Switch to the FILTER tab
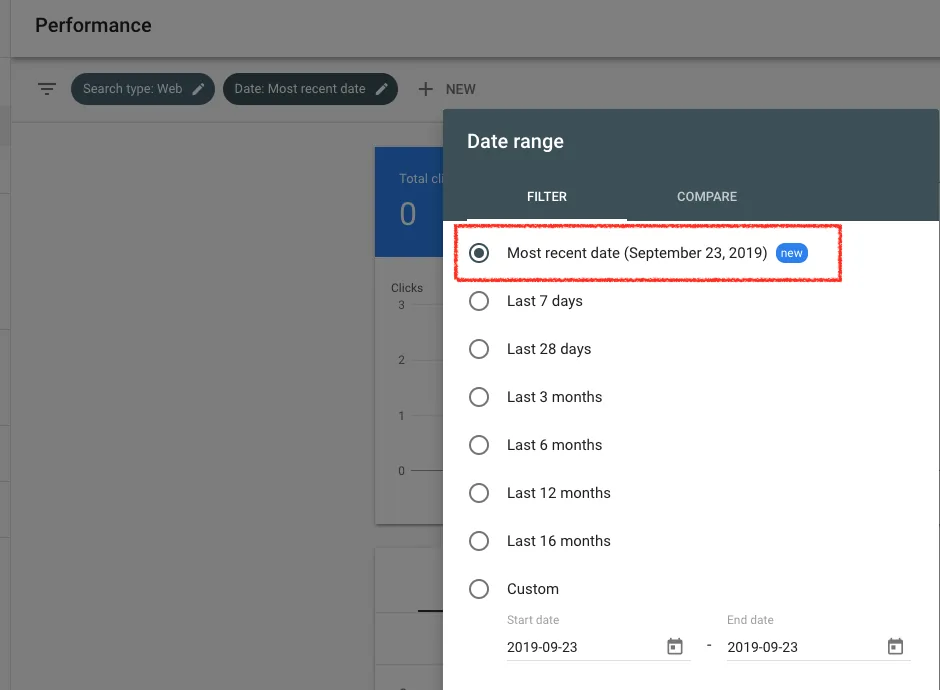The width and height of the screenshot is (940, 690). (x=547, y=197)
